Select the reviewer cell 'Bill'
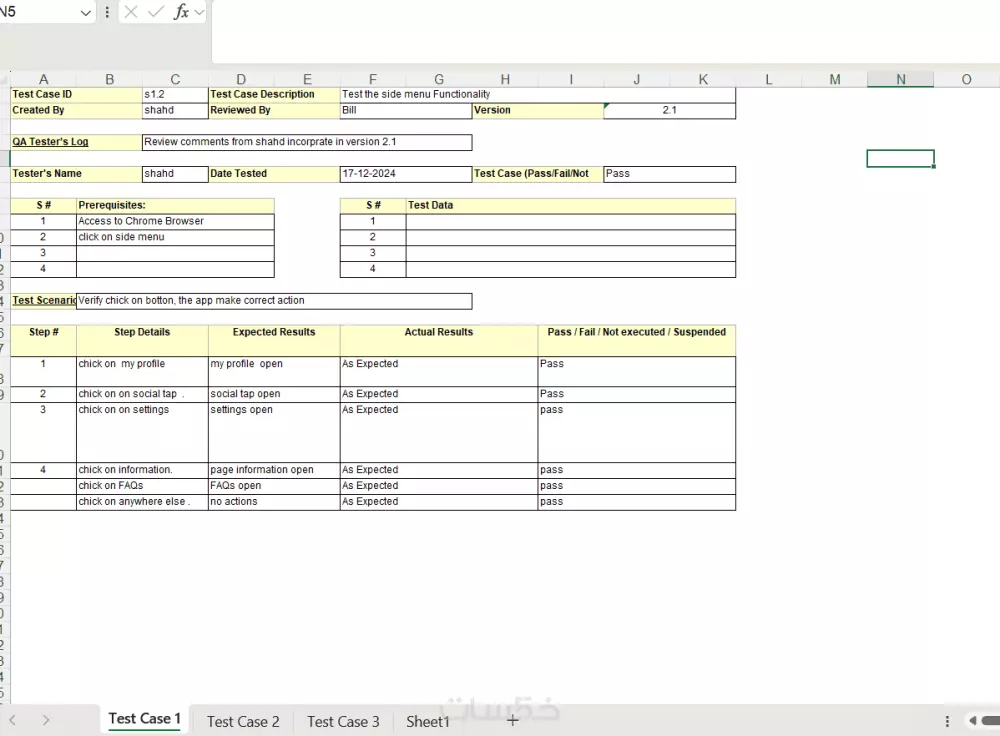Screen dimensions: 1000x736 click(x=406, y=110)
